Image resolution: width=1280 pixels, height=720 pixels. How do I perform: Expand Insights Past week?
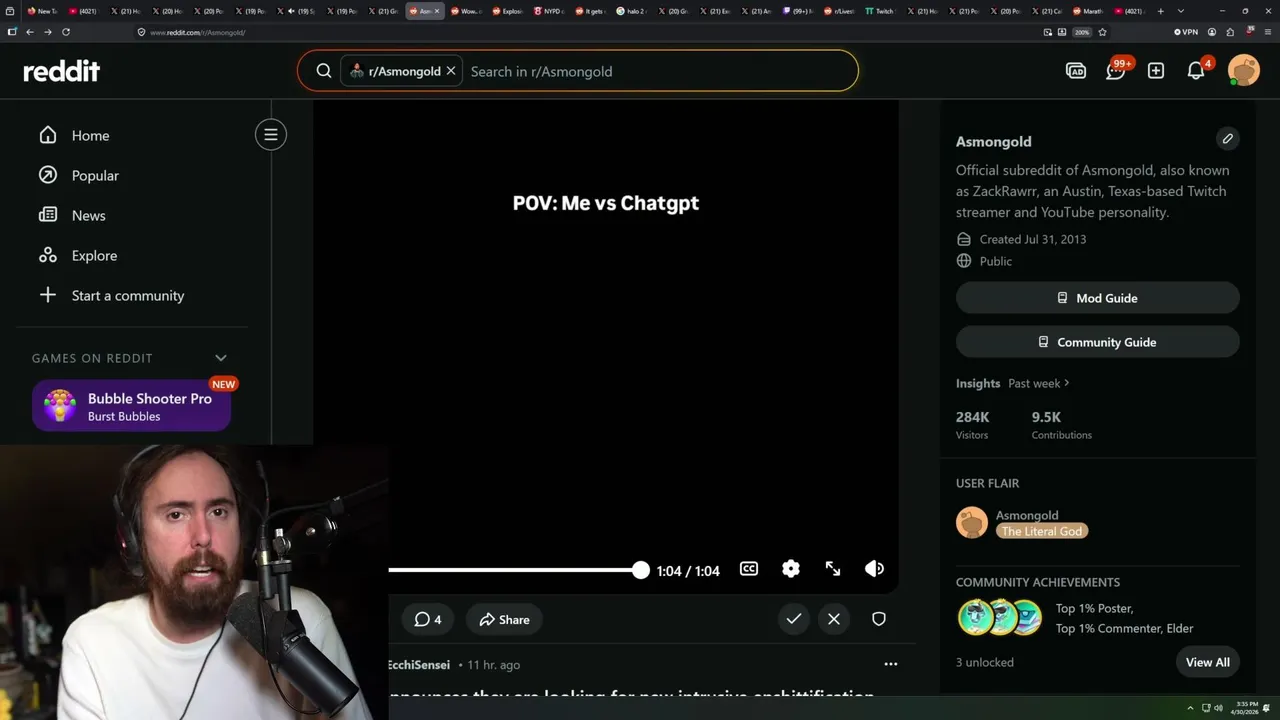pyautogui.click(x=1039, y=383)
